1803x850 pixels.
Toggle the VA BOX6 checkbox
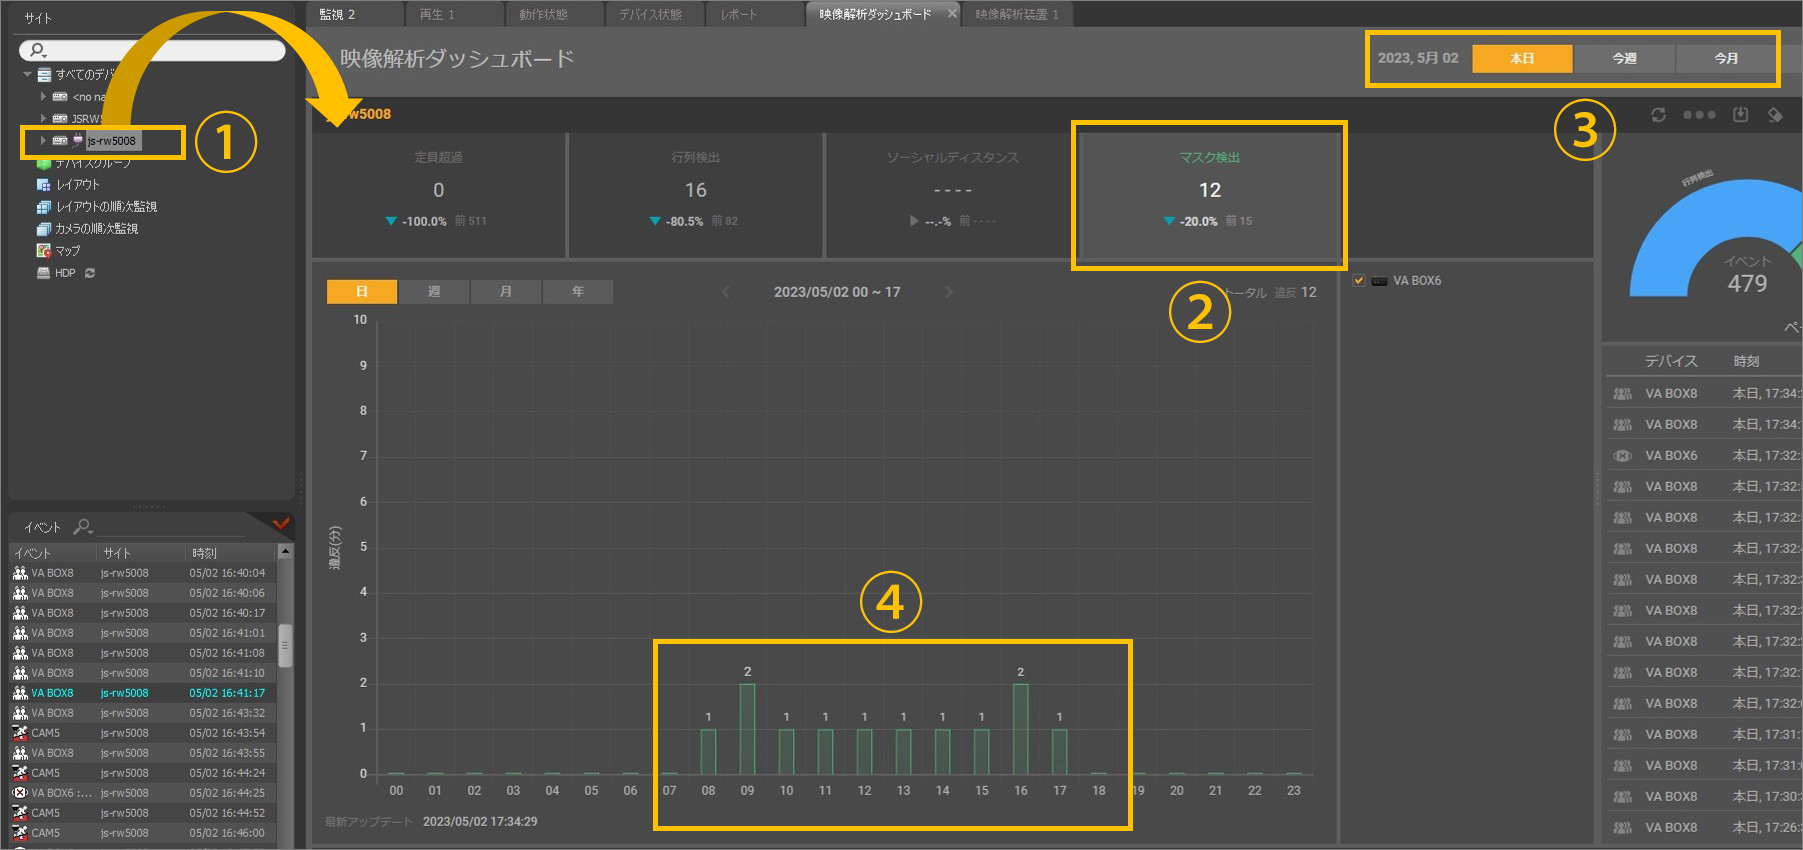(x=1359, y=280)
